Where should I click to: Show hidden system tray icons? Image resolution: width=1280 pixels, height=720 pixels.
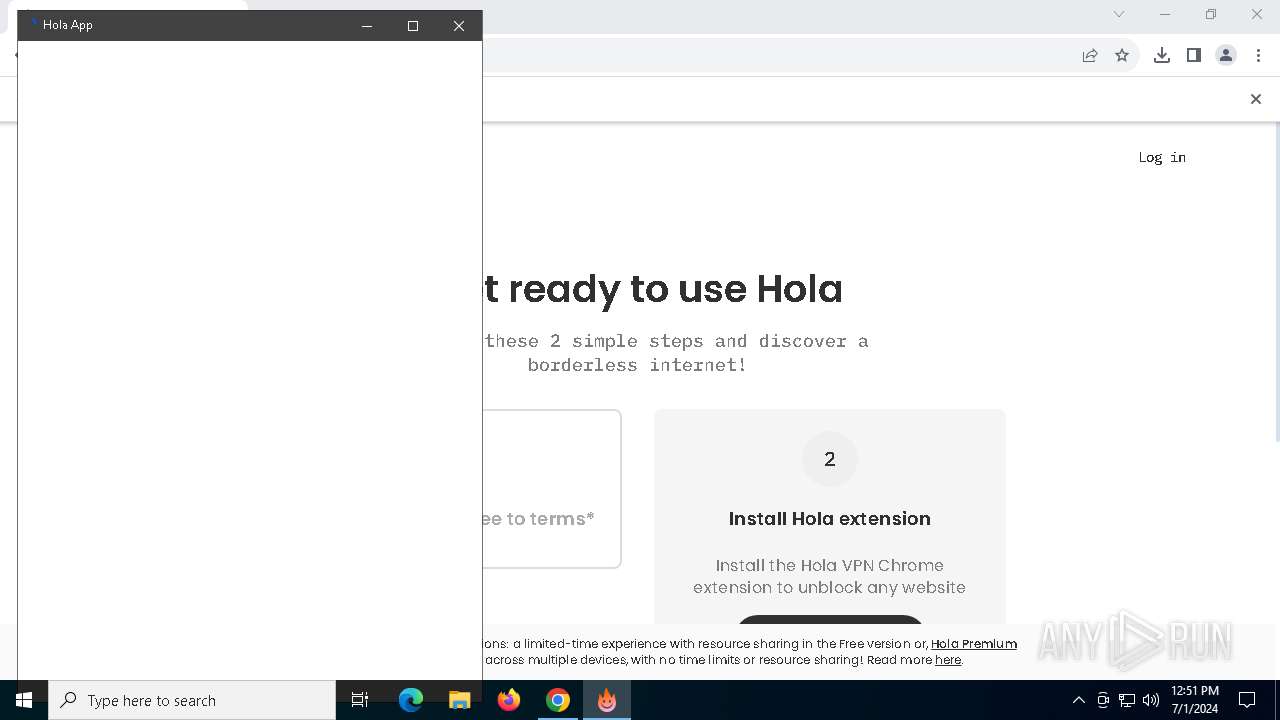pos(1078,700)
